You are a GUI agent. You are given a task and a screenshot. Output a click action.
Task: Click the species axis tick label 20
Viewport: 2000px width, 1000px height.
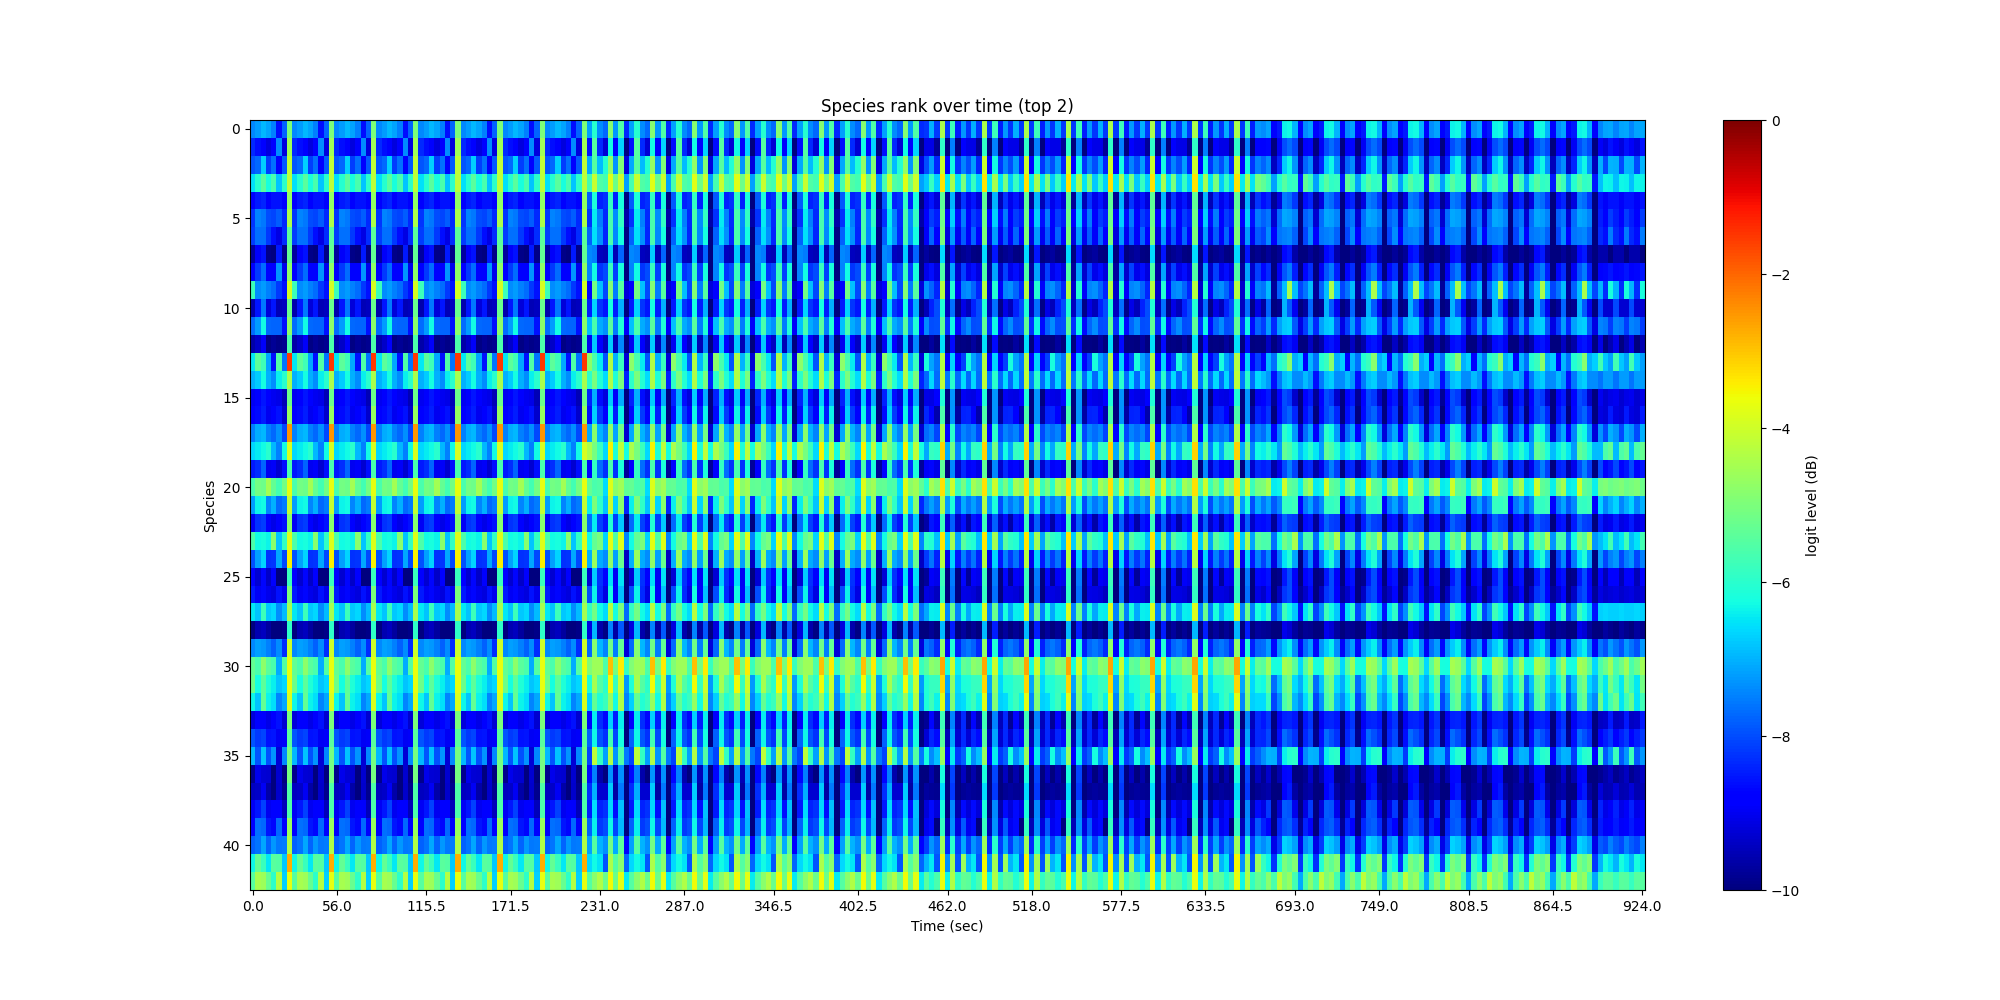[231, 488]
